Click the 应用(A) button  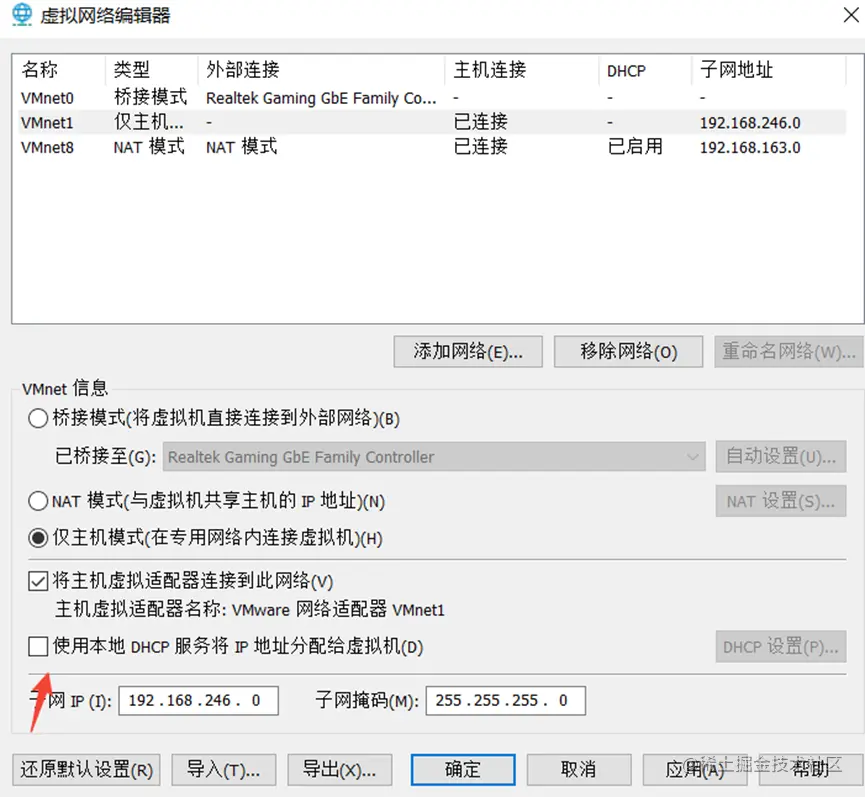coord(695,769)
